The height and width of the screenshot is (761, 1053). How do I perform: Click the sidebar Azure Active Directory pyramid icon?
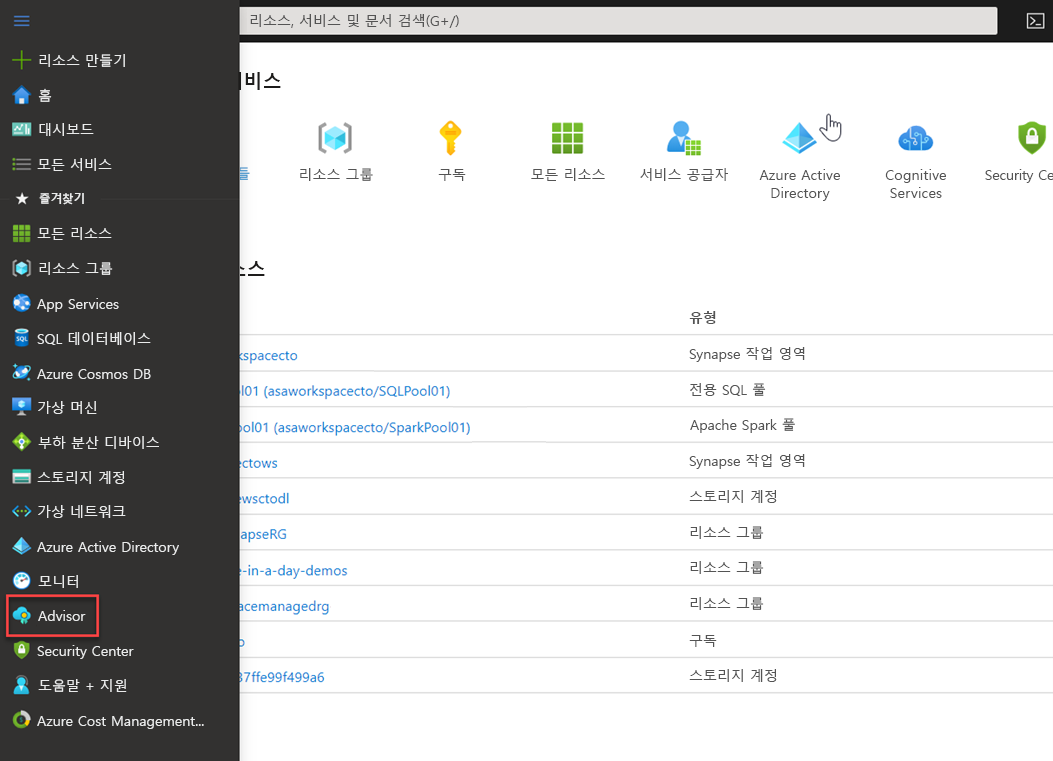pyautogui.click(x=21, y=546)
